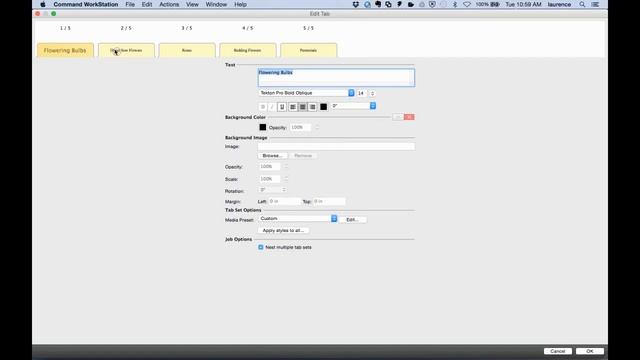Select the fourth tab labeled 4 / 5
This screenshot has height=360, width=640.
248,50
